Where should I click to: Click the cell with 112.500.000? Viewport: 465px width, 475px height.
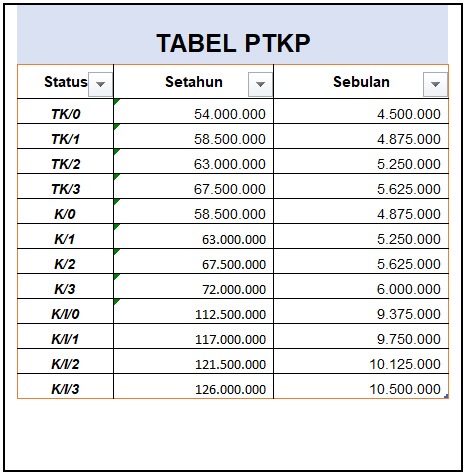click(193, 311)
